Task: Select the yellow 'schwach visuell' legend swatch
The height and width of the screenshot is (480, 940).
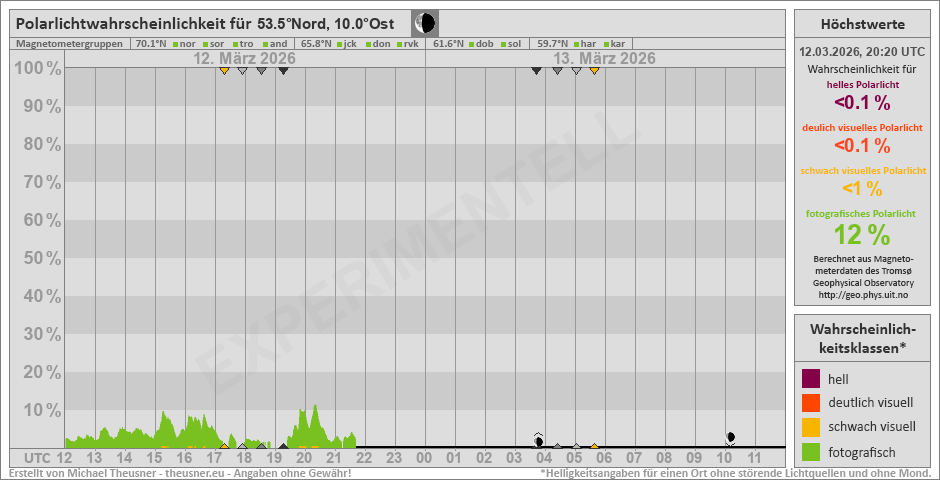Action: pyautogui.click(x=811, y=426)
